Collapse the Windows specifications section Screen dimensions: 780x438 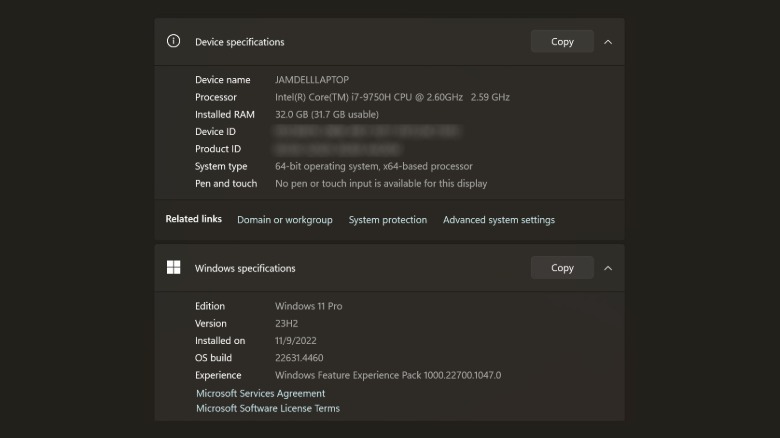tap(608, 268)
